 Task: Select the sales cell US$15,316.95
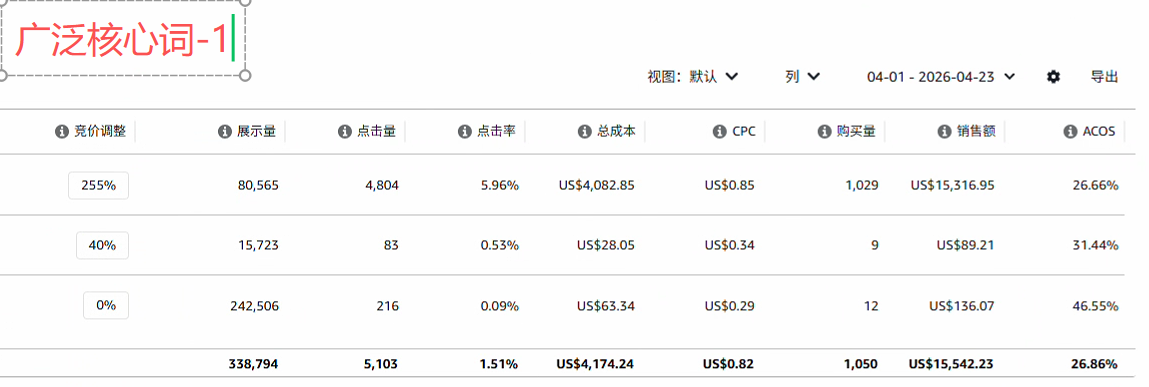pyautogui.click(x=953, y=185)
